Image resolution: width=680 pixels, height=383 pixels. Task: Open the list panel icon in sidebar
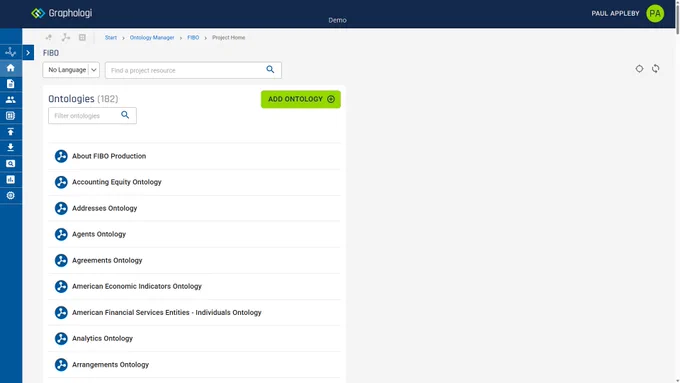(10, 116)
